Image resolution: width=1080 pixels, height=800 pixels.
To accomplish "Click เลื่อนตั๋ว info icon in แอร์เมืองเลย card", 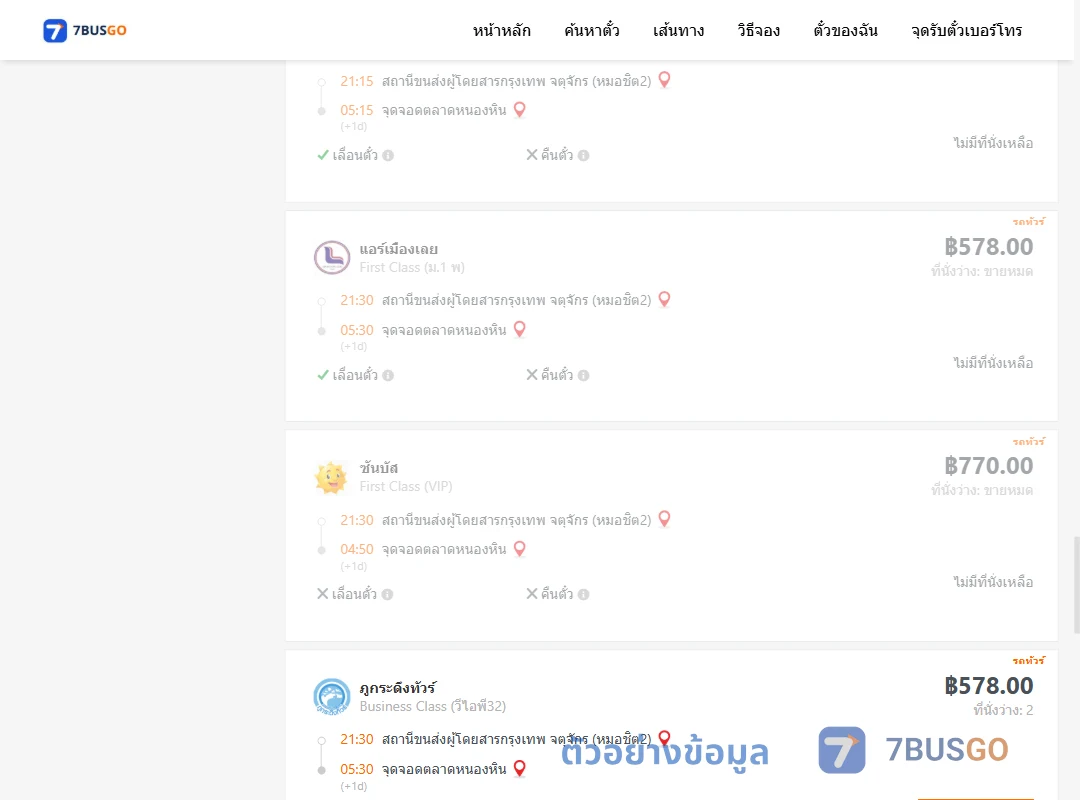I will (x=388, y=375).
